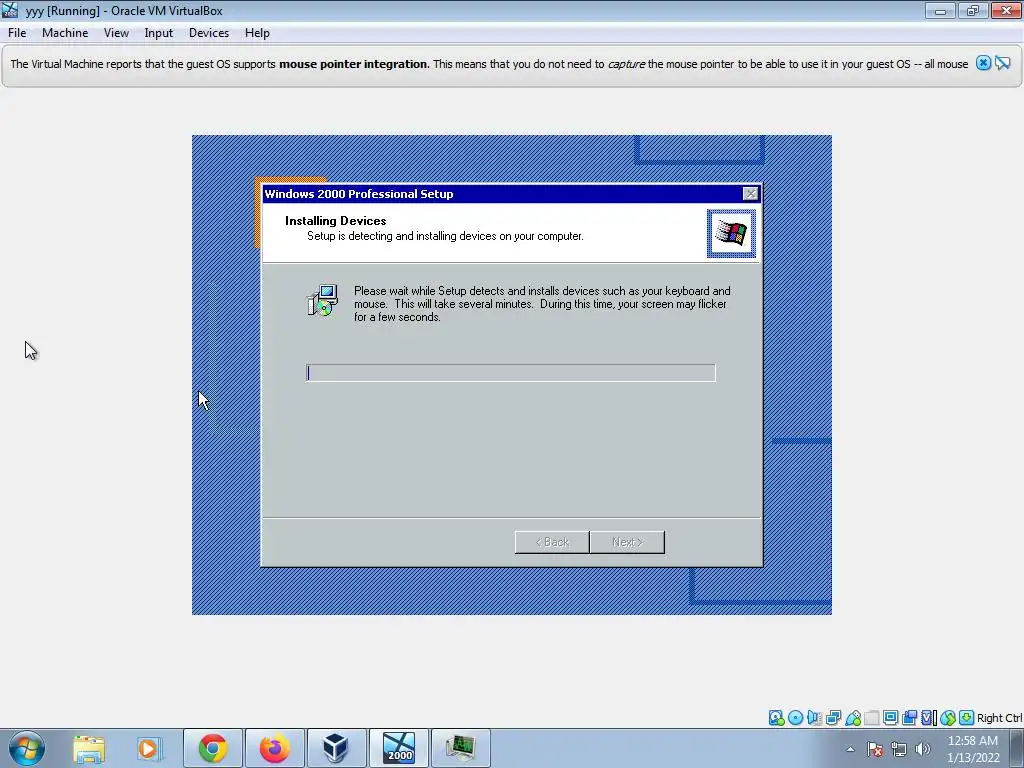1024x768 pixels.
Task: Click the recording status icon
Action: pyautogui.click(x=910, y=718)
